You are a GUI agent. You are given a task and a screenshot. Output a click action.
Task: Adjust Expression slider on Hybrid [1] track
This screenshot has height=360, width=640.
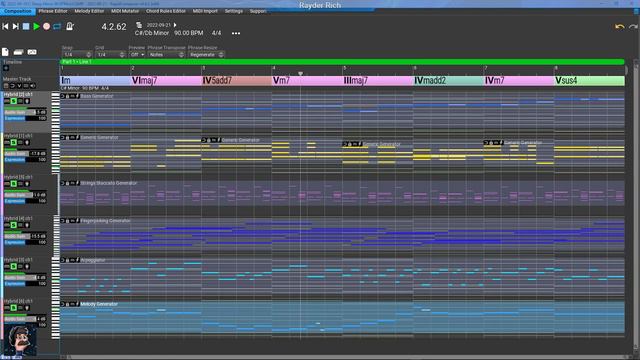[25, 160]
